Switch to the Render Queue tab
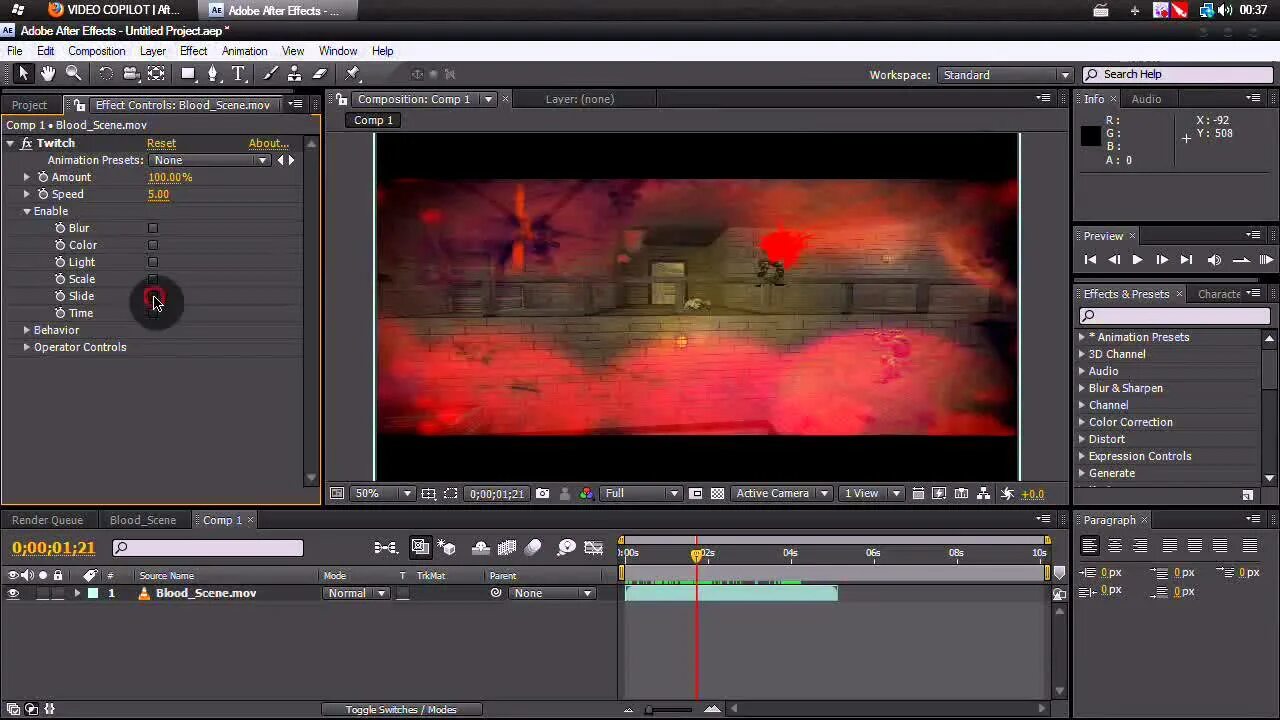This screenshot has width=1280, height=720. 47,520
